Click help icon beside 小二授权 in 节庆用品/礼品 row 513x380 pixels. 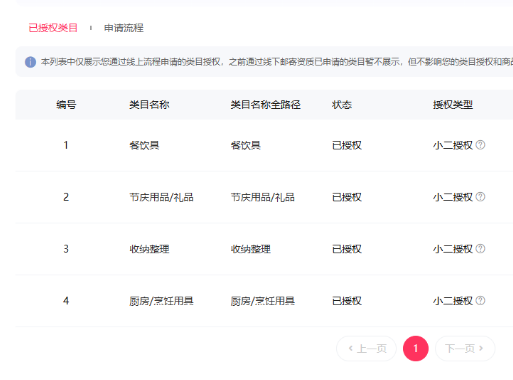point(480,197)
